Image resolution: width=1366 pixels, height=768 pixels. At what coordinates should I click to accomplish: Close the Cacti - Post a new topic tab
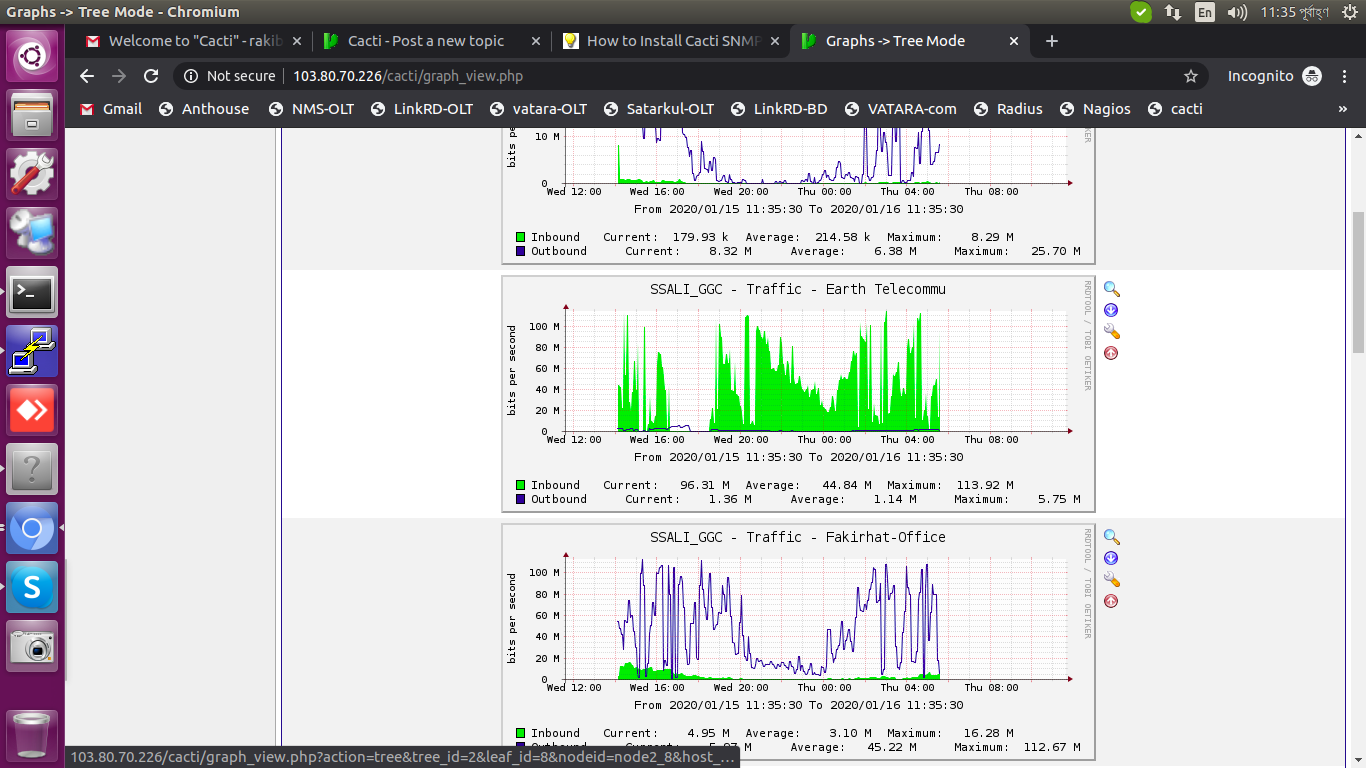pyautogui.click(x=535, y=41)
